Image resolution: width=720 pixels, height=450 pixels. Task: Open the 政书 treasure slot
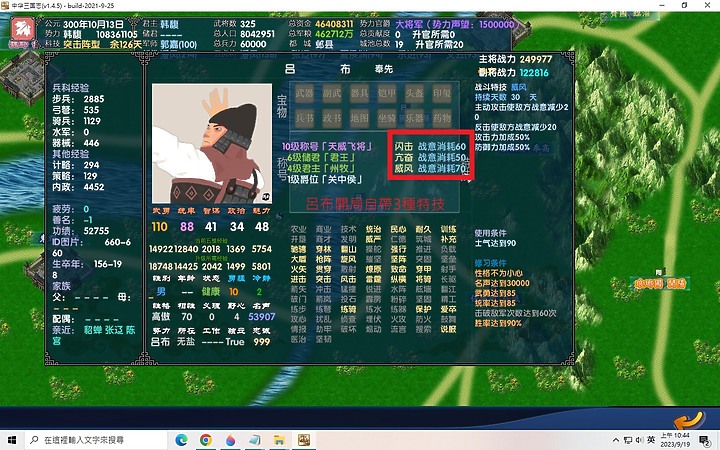332,118
